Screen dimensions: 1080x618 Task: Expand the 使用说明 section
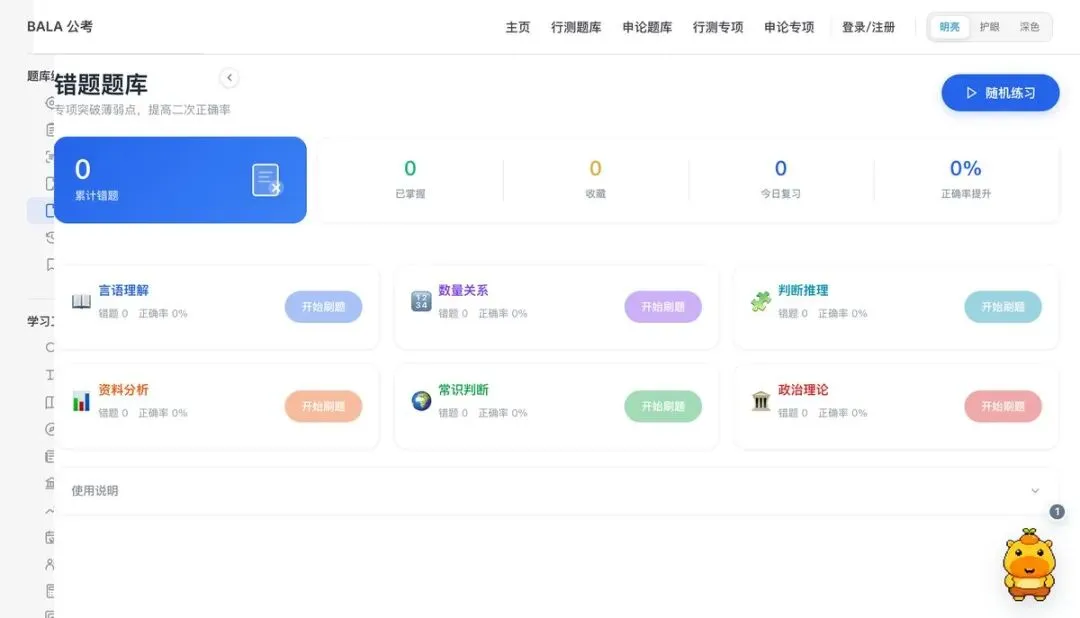point(557,491)
